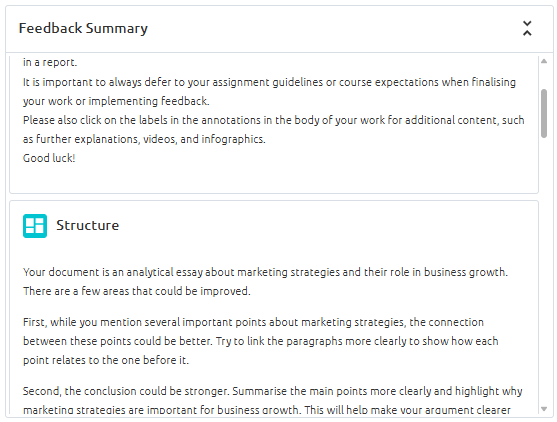Viewport: 557px width, 422px height.
Task: Click "Summarise the main points" sentence
Action: click(x=377, y=391)
